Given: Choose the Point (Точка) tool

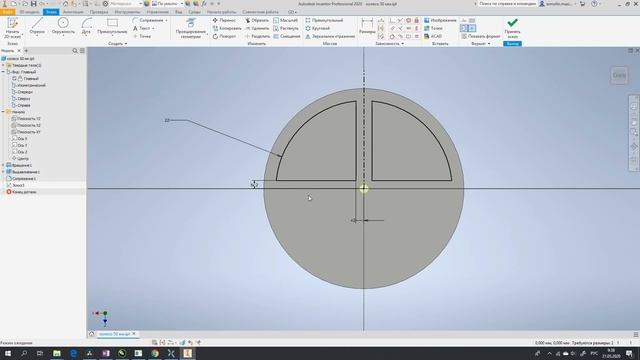Looking at the screenshot, I should (x=142, y=36).
